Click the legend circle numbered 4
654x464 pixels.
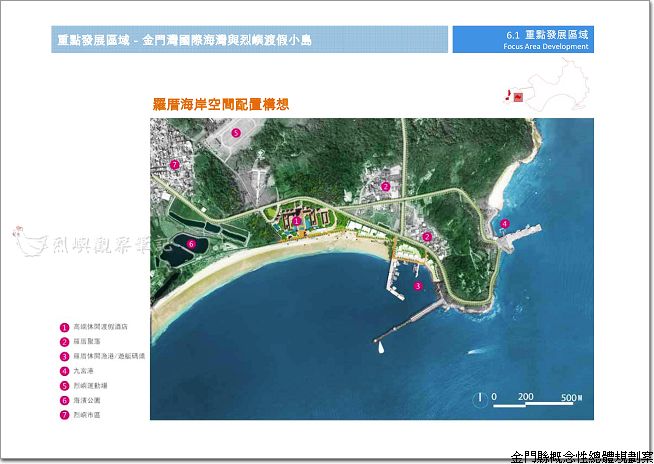(64, 371)
